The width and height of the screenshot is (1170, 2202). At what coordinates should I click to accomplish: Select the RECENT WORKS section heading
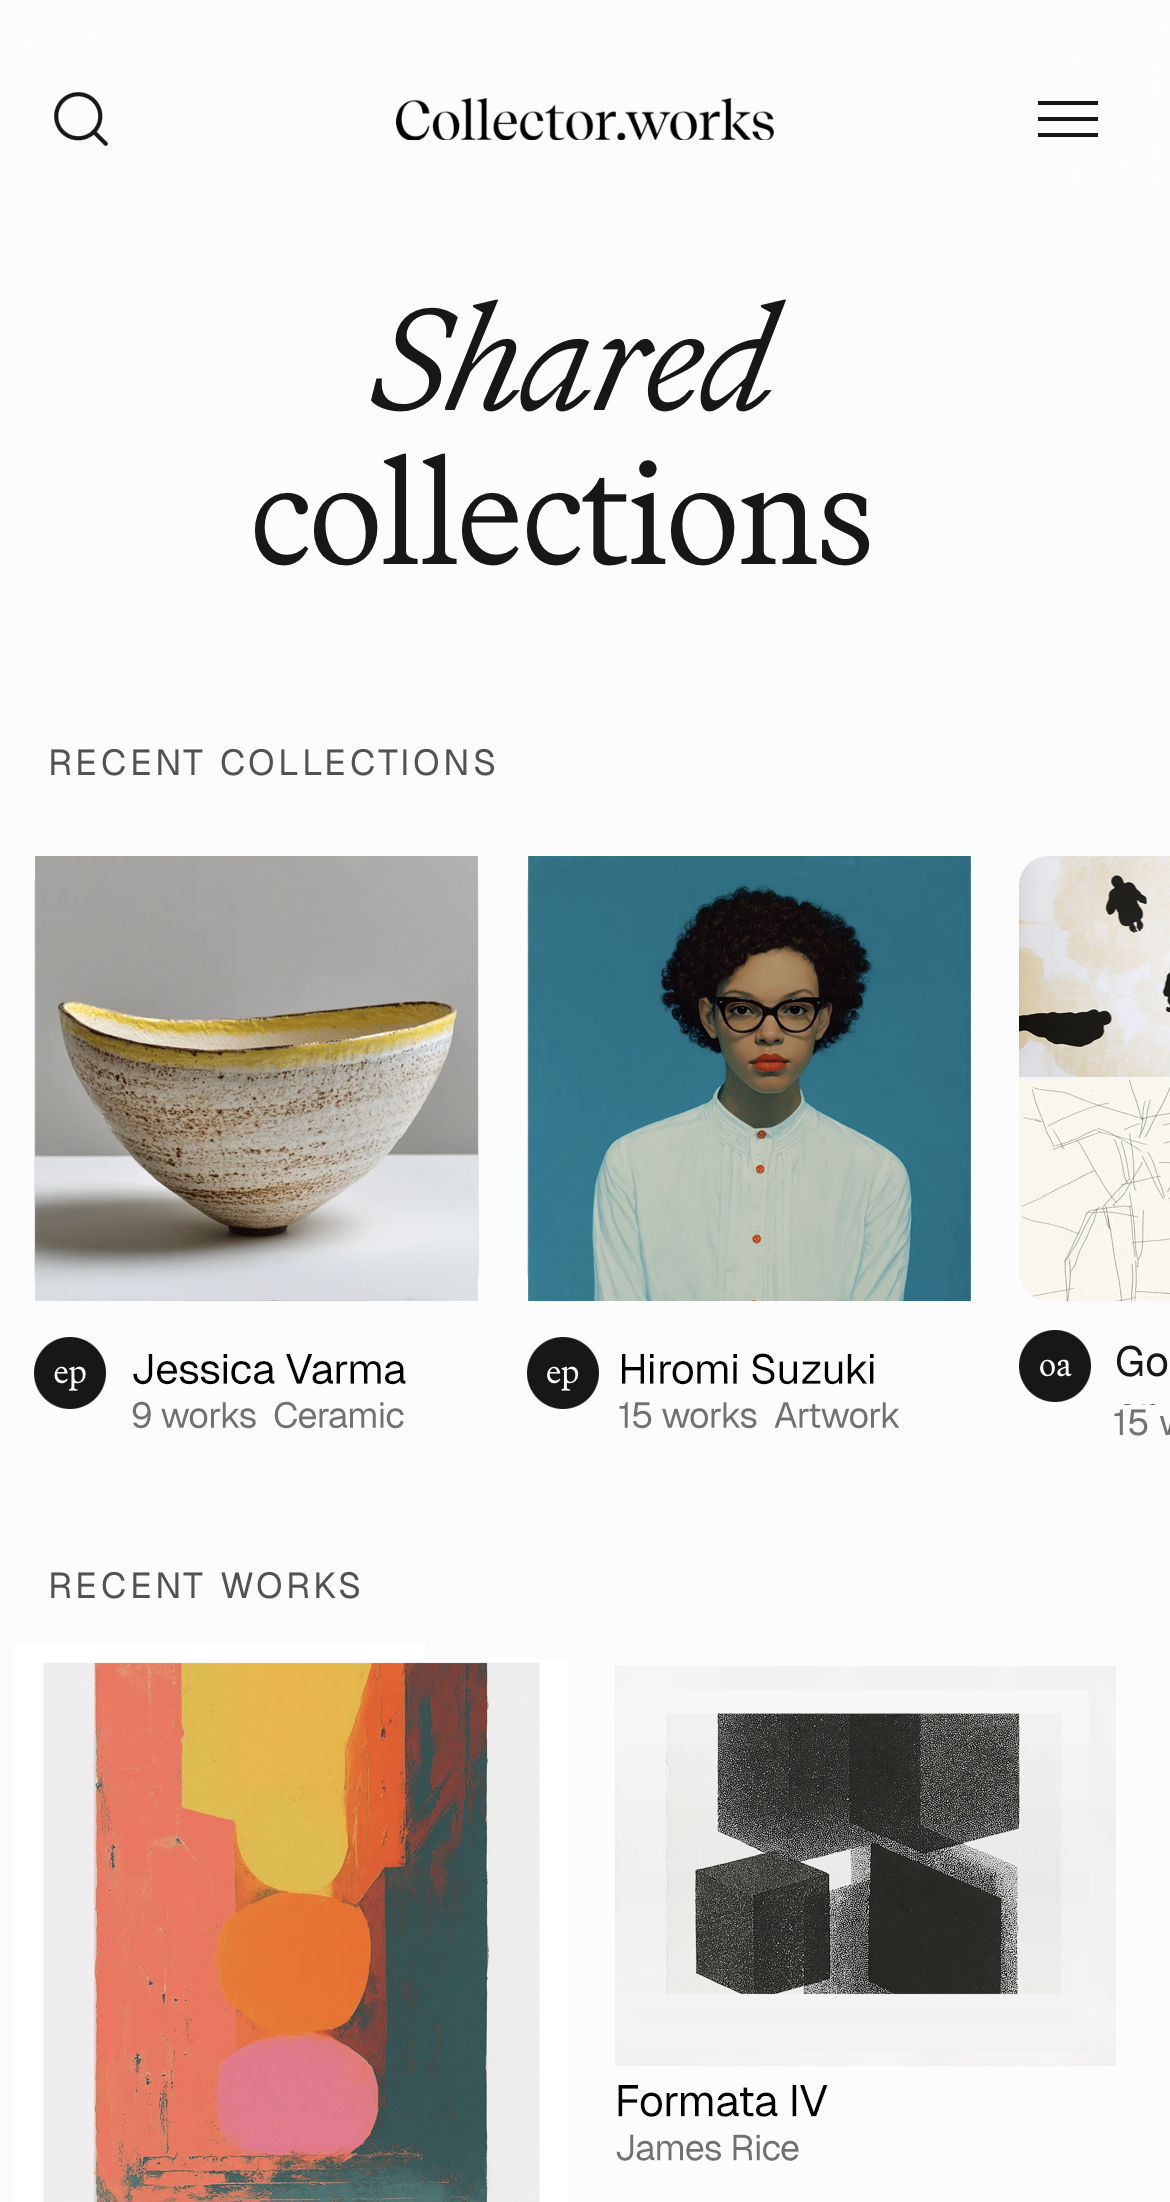(x=205, y=1586)
